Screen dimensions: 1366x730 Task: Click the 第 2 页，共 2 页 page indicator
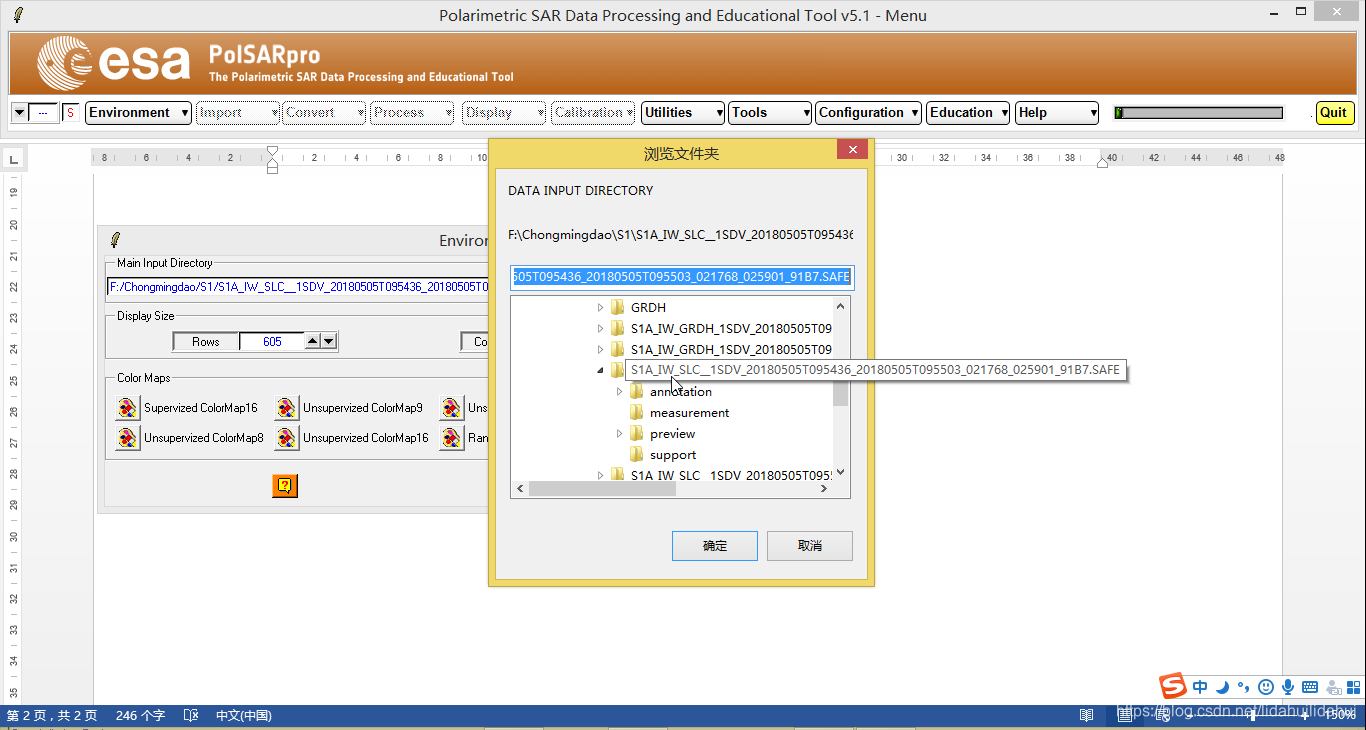click(x=52, y=715)
